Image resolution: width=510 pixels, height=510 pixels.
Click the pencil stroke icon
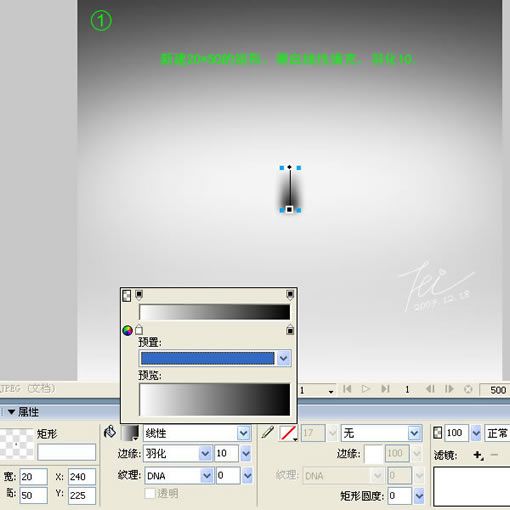268,432
